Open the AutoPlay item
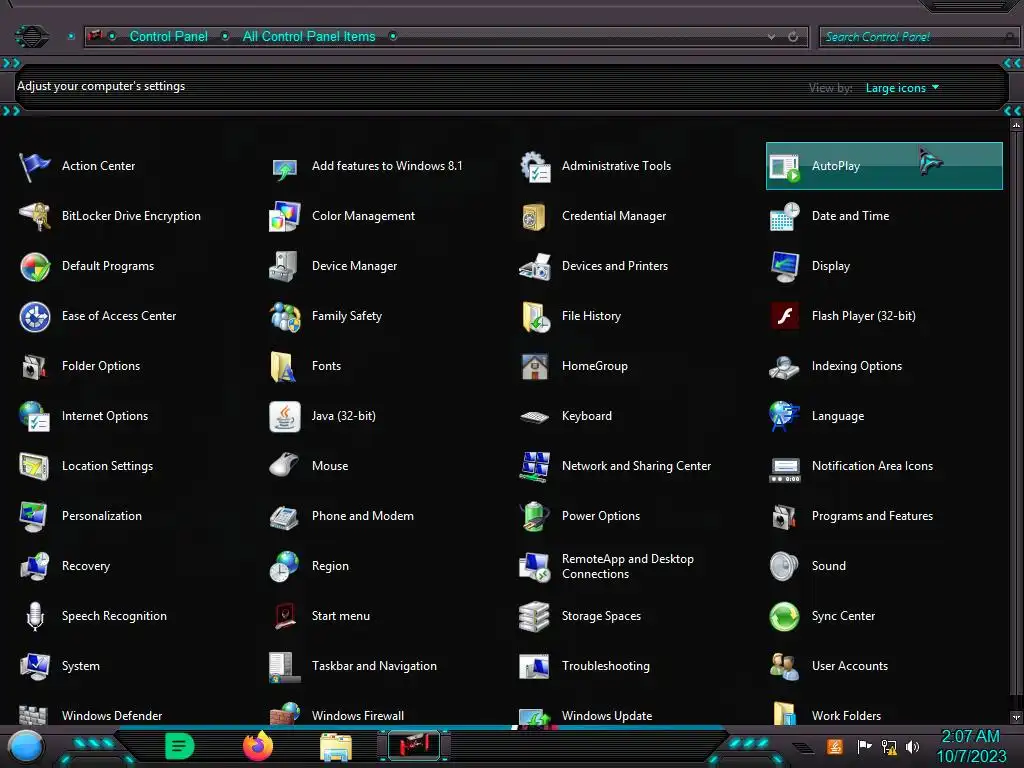Image resolution: width=1024 pixels, height=768 pixels. coord(884,166)
